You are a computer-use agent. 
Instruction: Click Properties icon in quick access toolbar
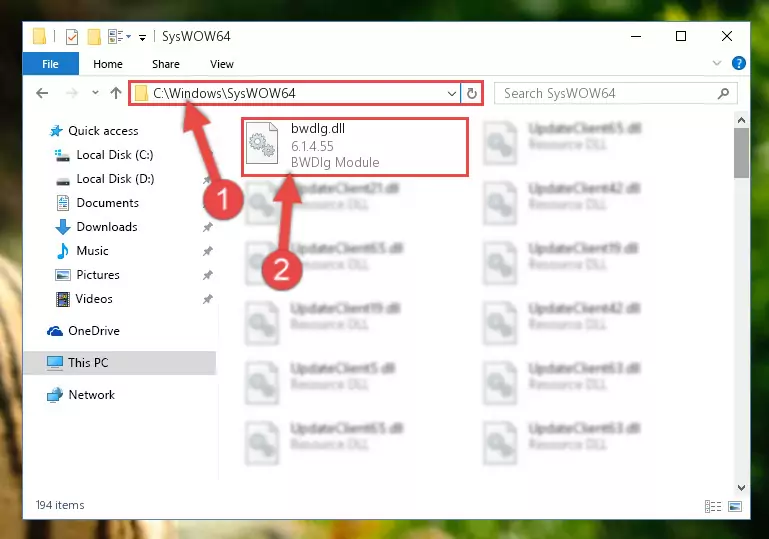pos(72,36)
